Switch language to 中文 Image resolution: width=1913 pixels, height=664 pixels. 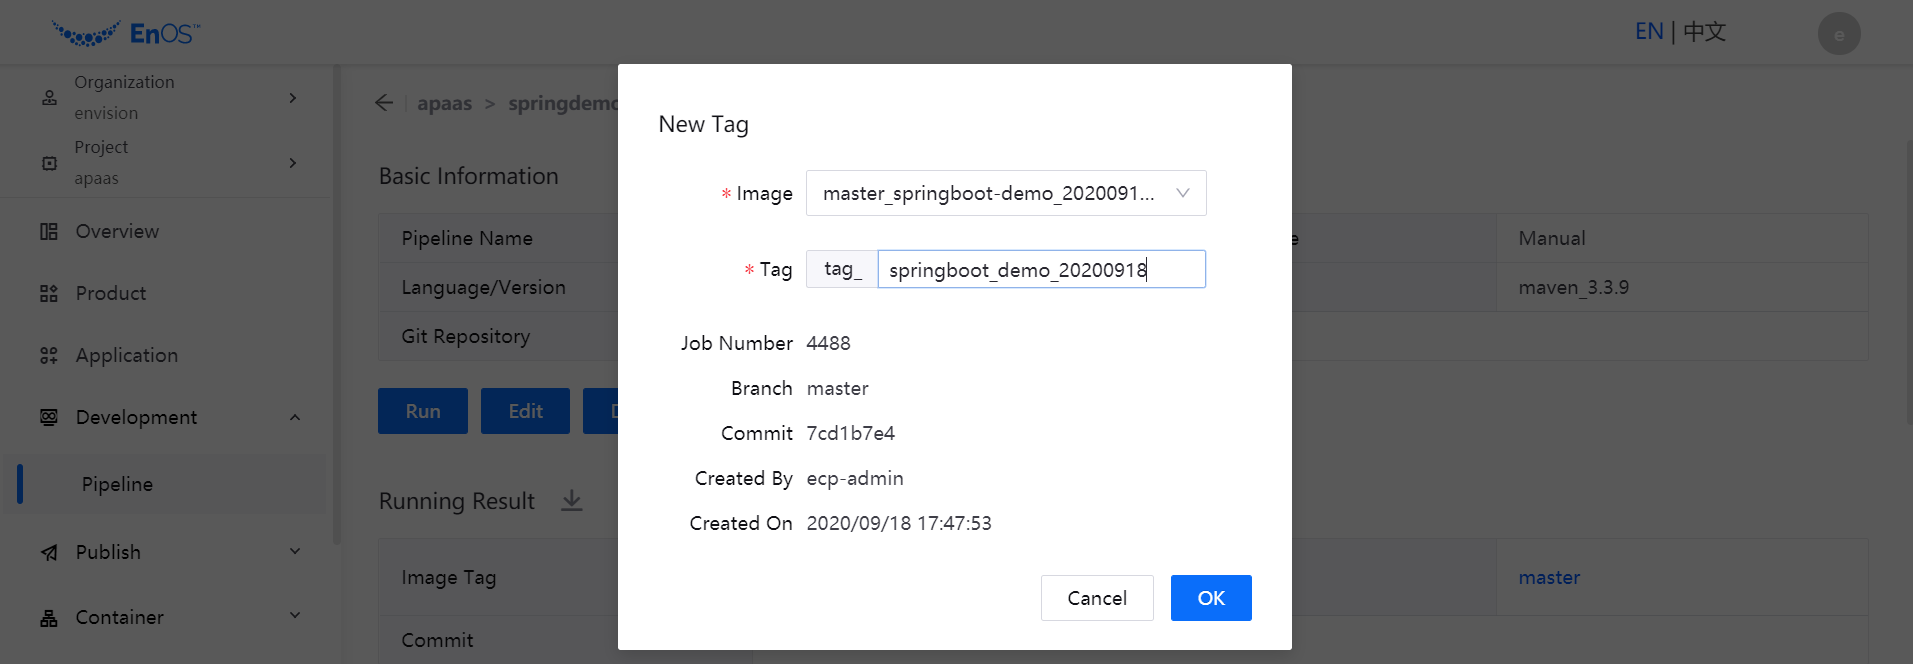(1704, 32)
